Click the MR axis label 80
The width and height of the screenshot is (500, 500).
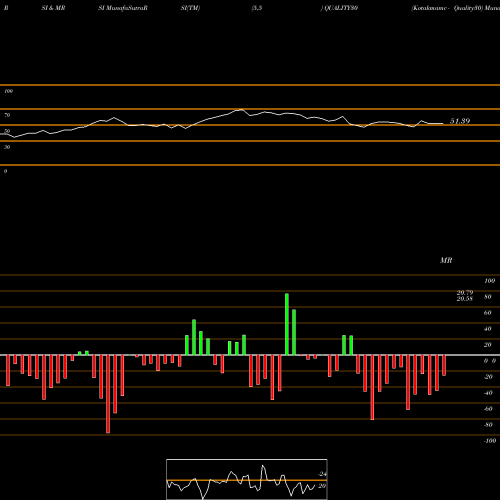488,297
